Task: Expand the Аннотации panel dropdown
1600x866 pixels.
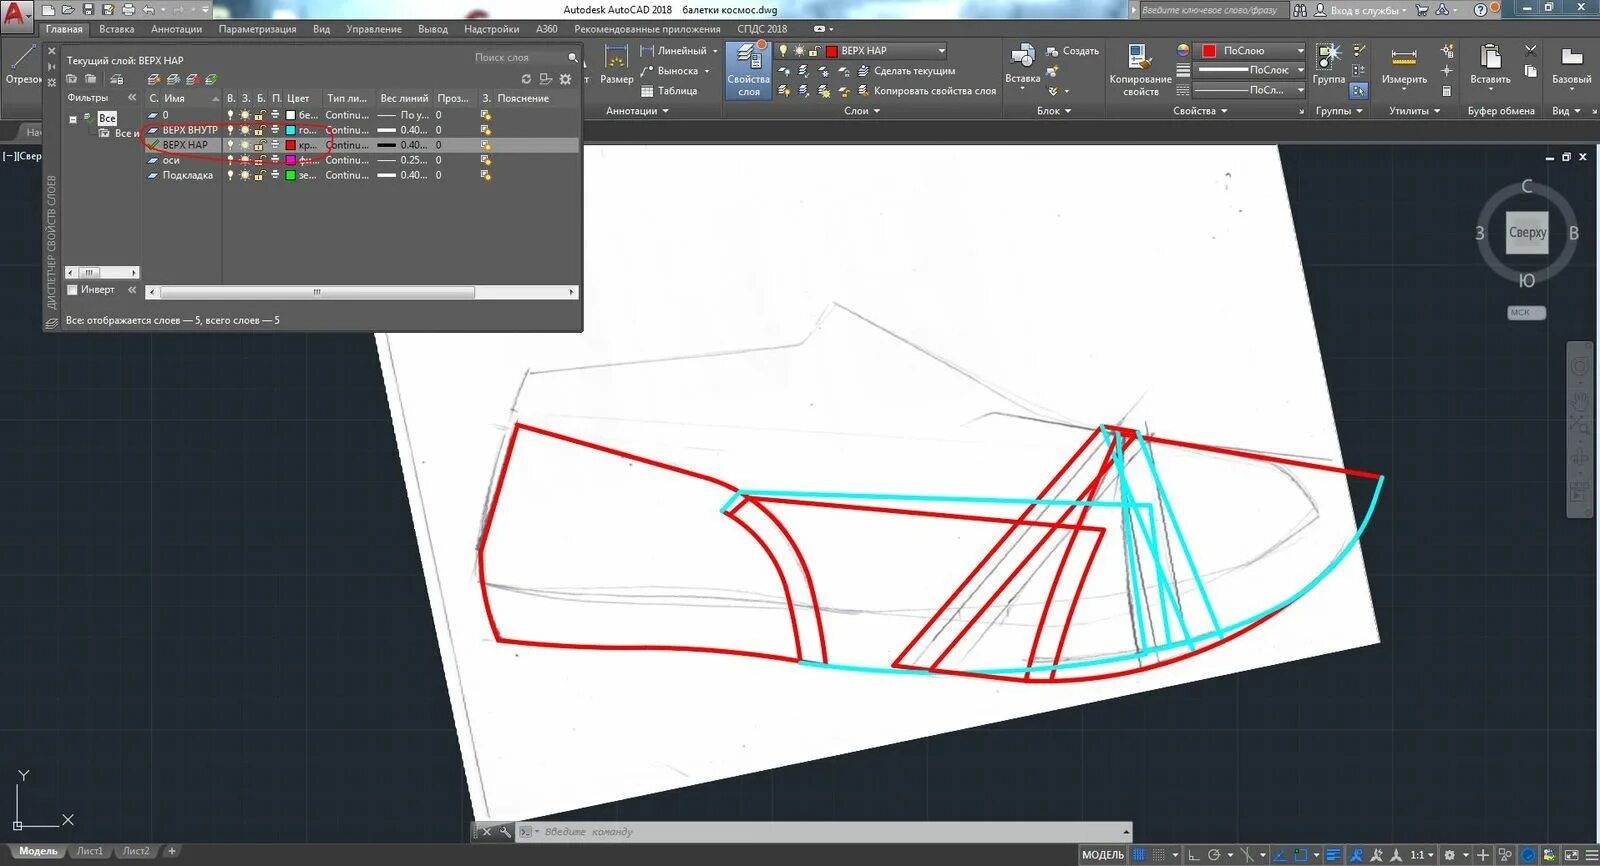Action: [637, 111]
